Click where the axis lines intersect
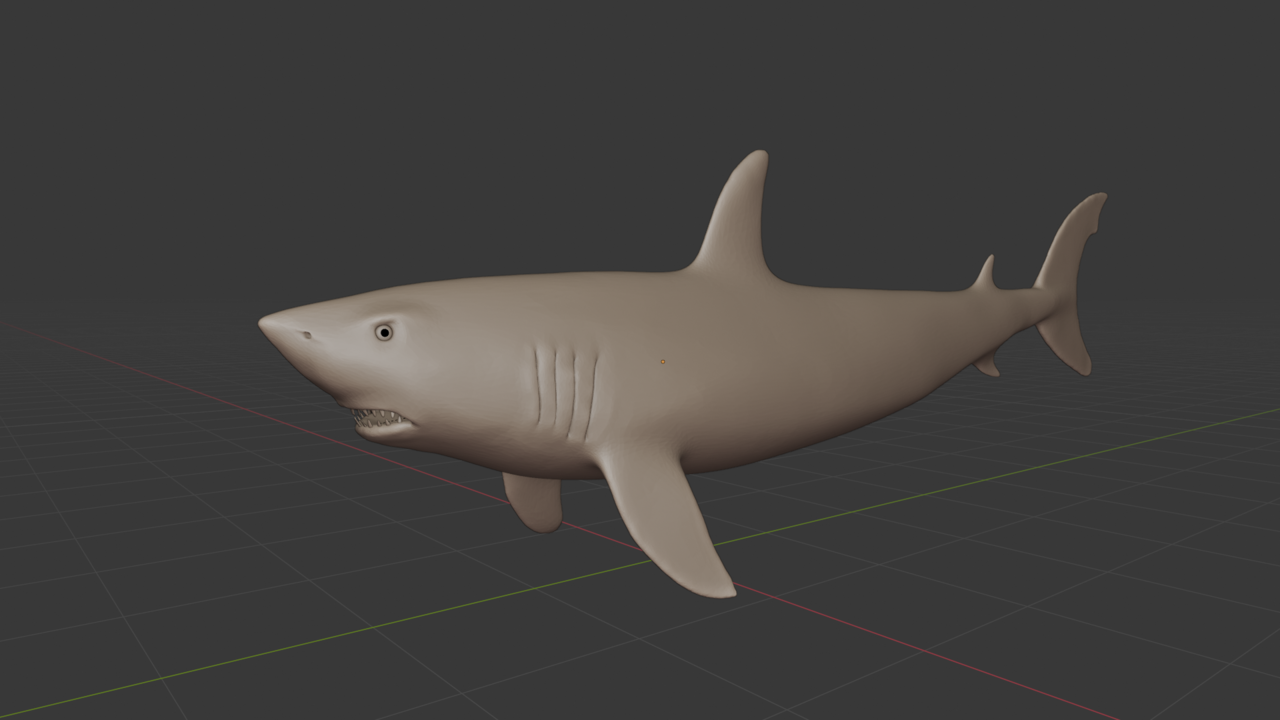This screenshot has width=1280, height=720. [x=664, y=558]
